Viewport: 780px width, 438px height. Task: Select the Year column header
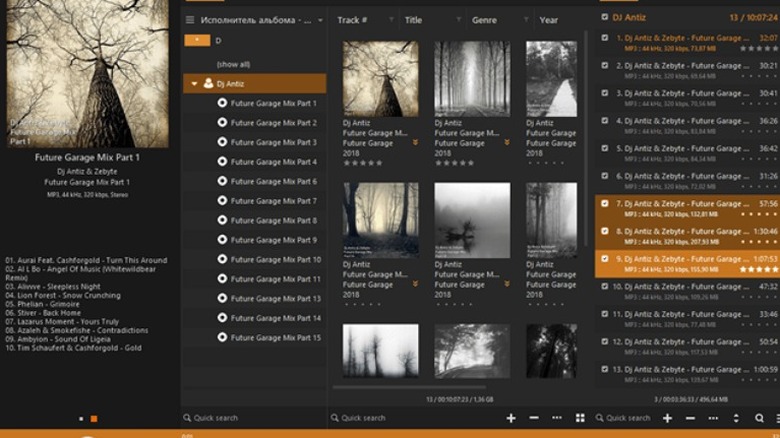[549, 20]
